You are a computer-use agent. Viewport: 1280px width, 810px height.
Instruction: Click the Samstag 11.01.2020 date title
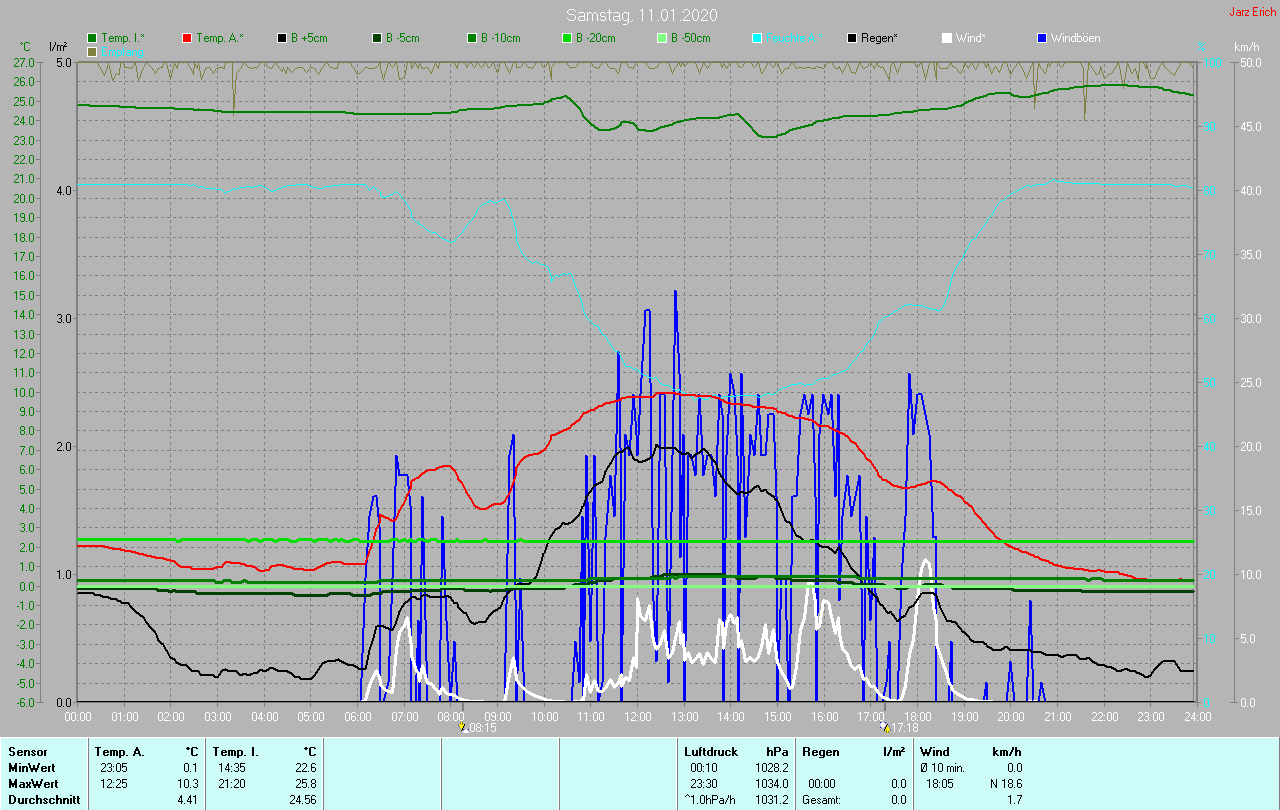coord(640,15)
